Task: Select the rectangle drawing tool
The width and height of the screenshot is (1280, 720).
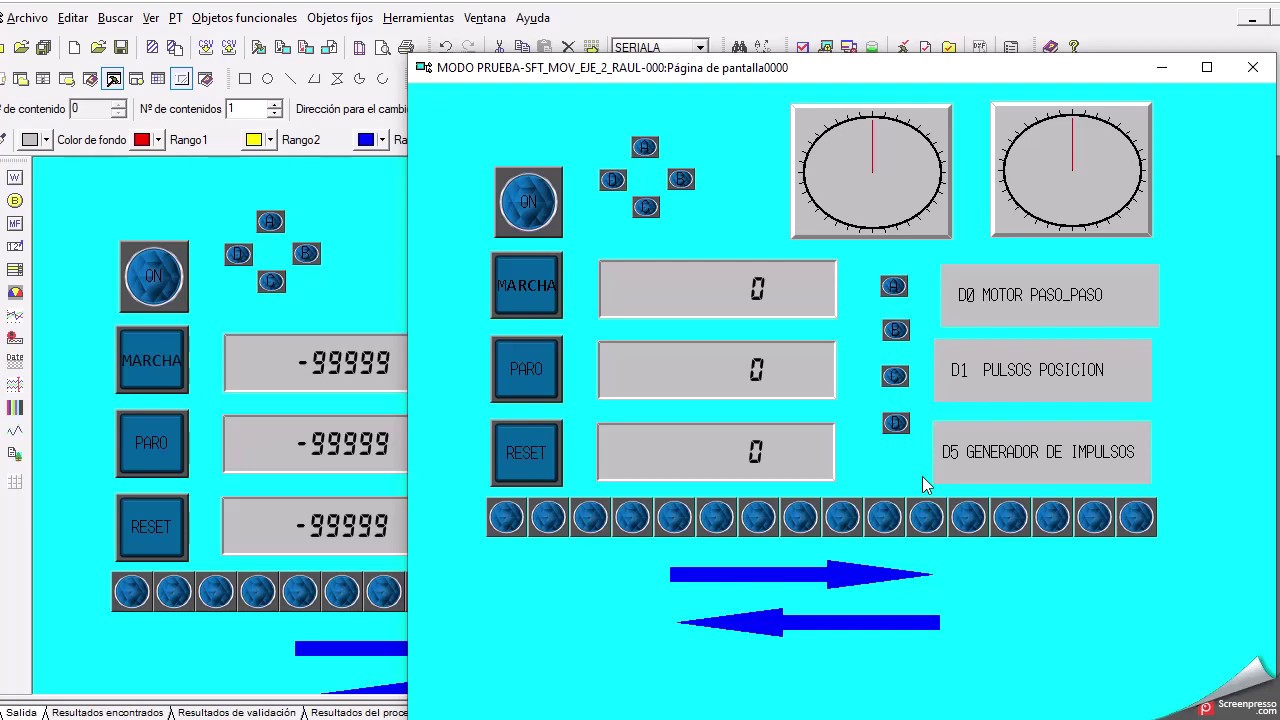Action: coord(245,79)
